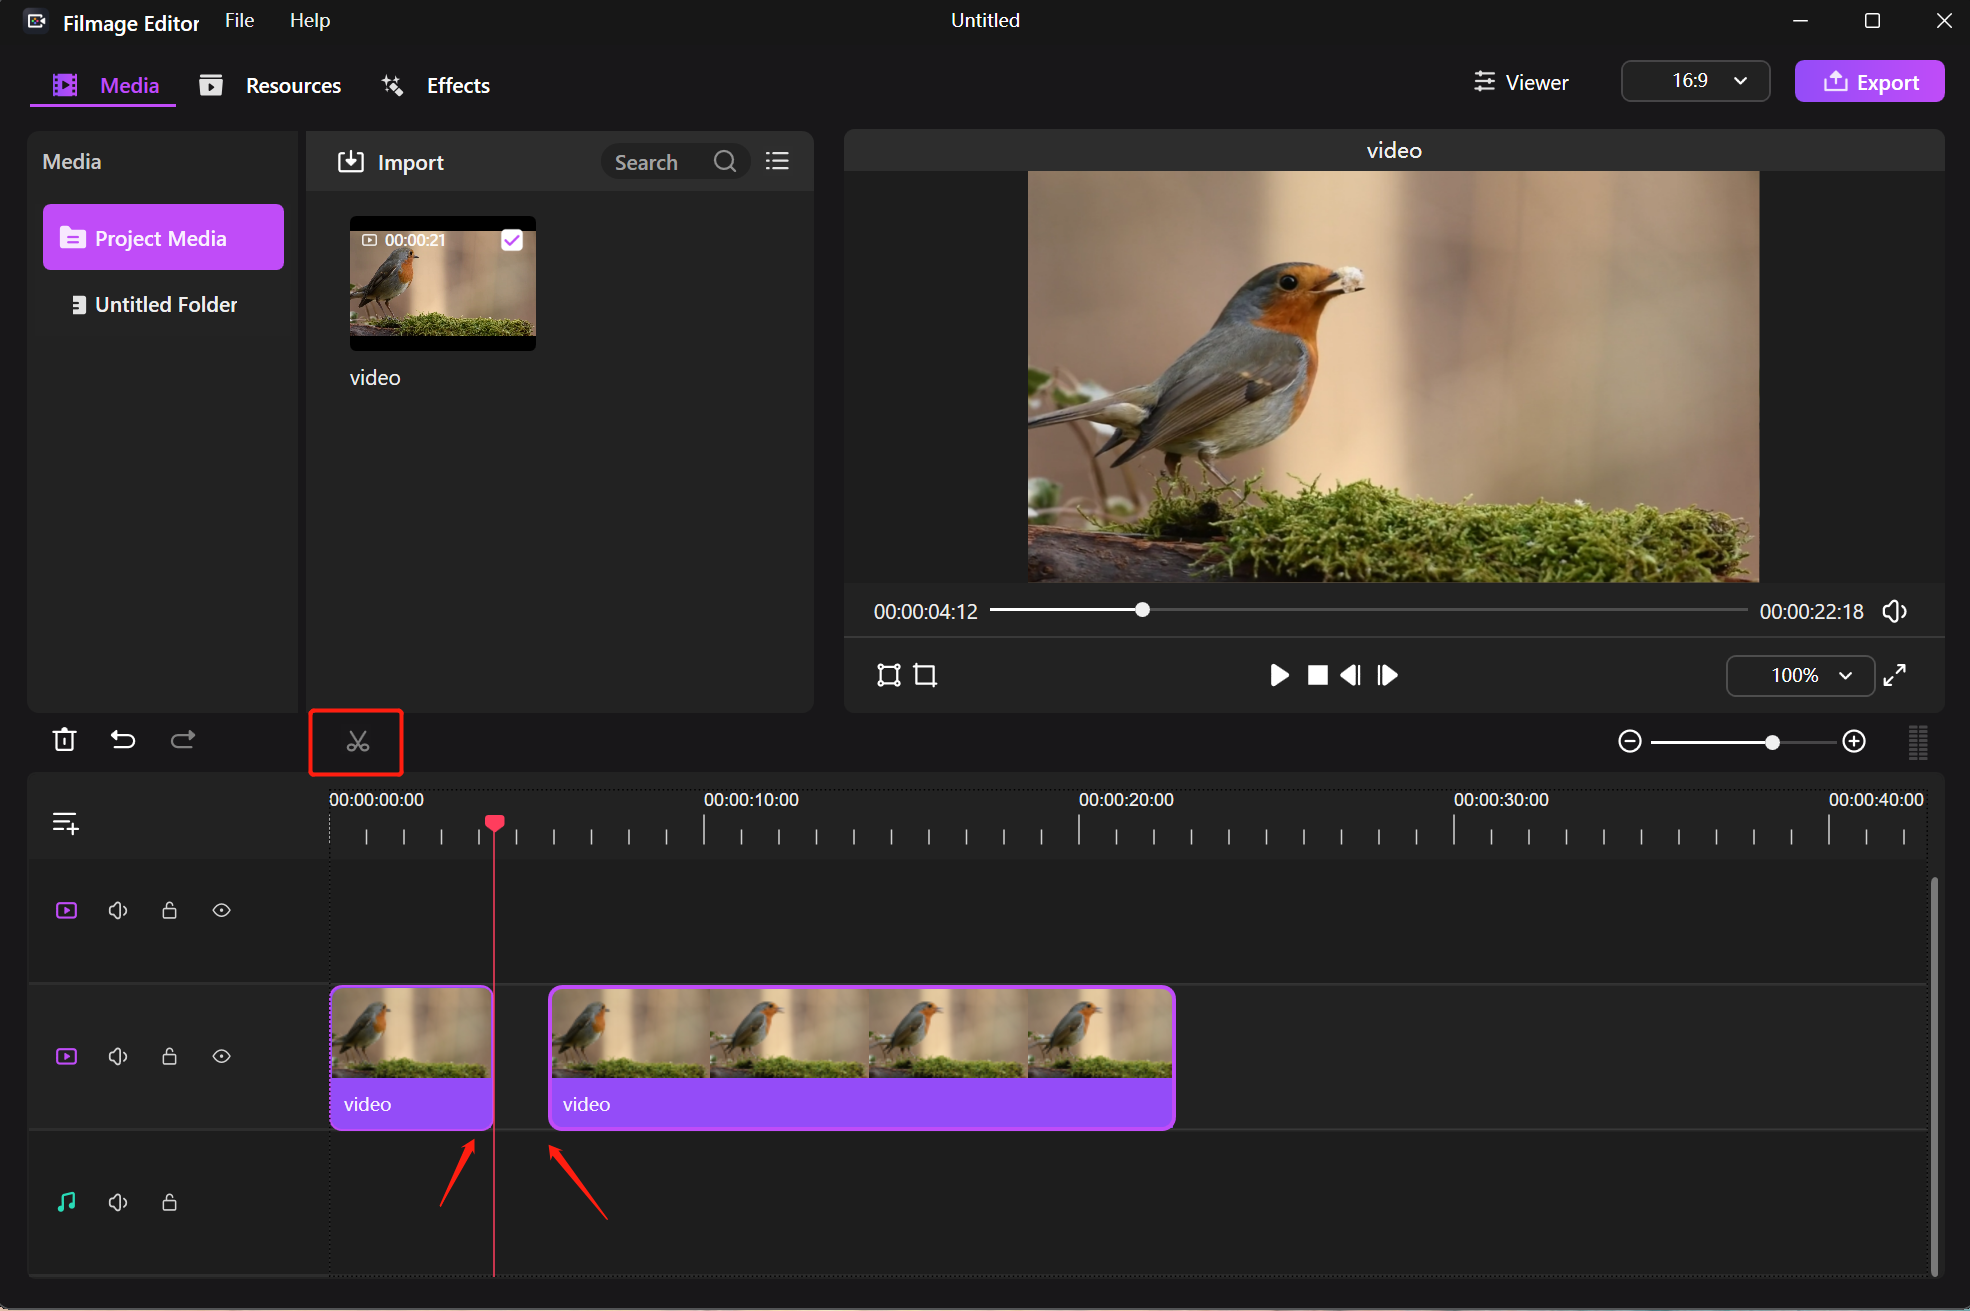Click the redo arrow icon
Image resolution: width=1970 pixels, height=1311 pixels.
(x=183, y=740)
